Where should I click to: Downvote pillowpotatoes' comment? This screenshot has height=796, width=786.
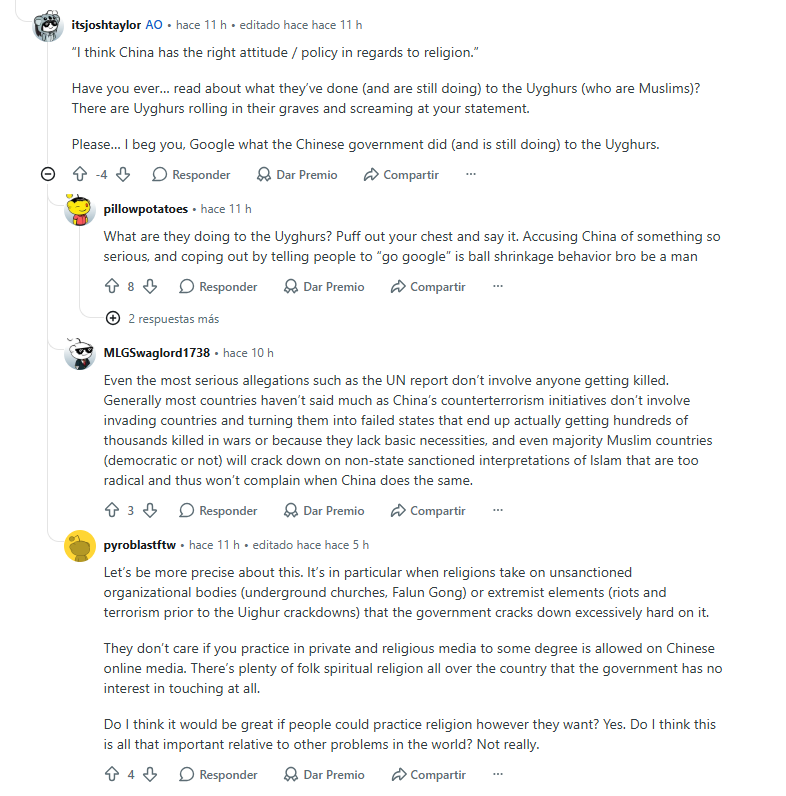point(150,287)
